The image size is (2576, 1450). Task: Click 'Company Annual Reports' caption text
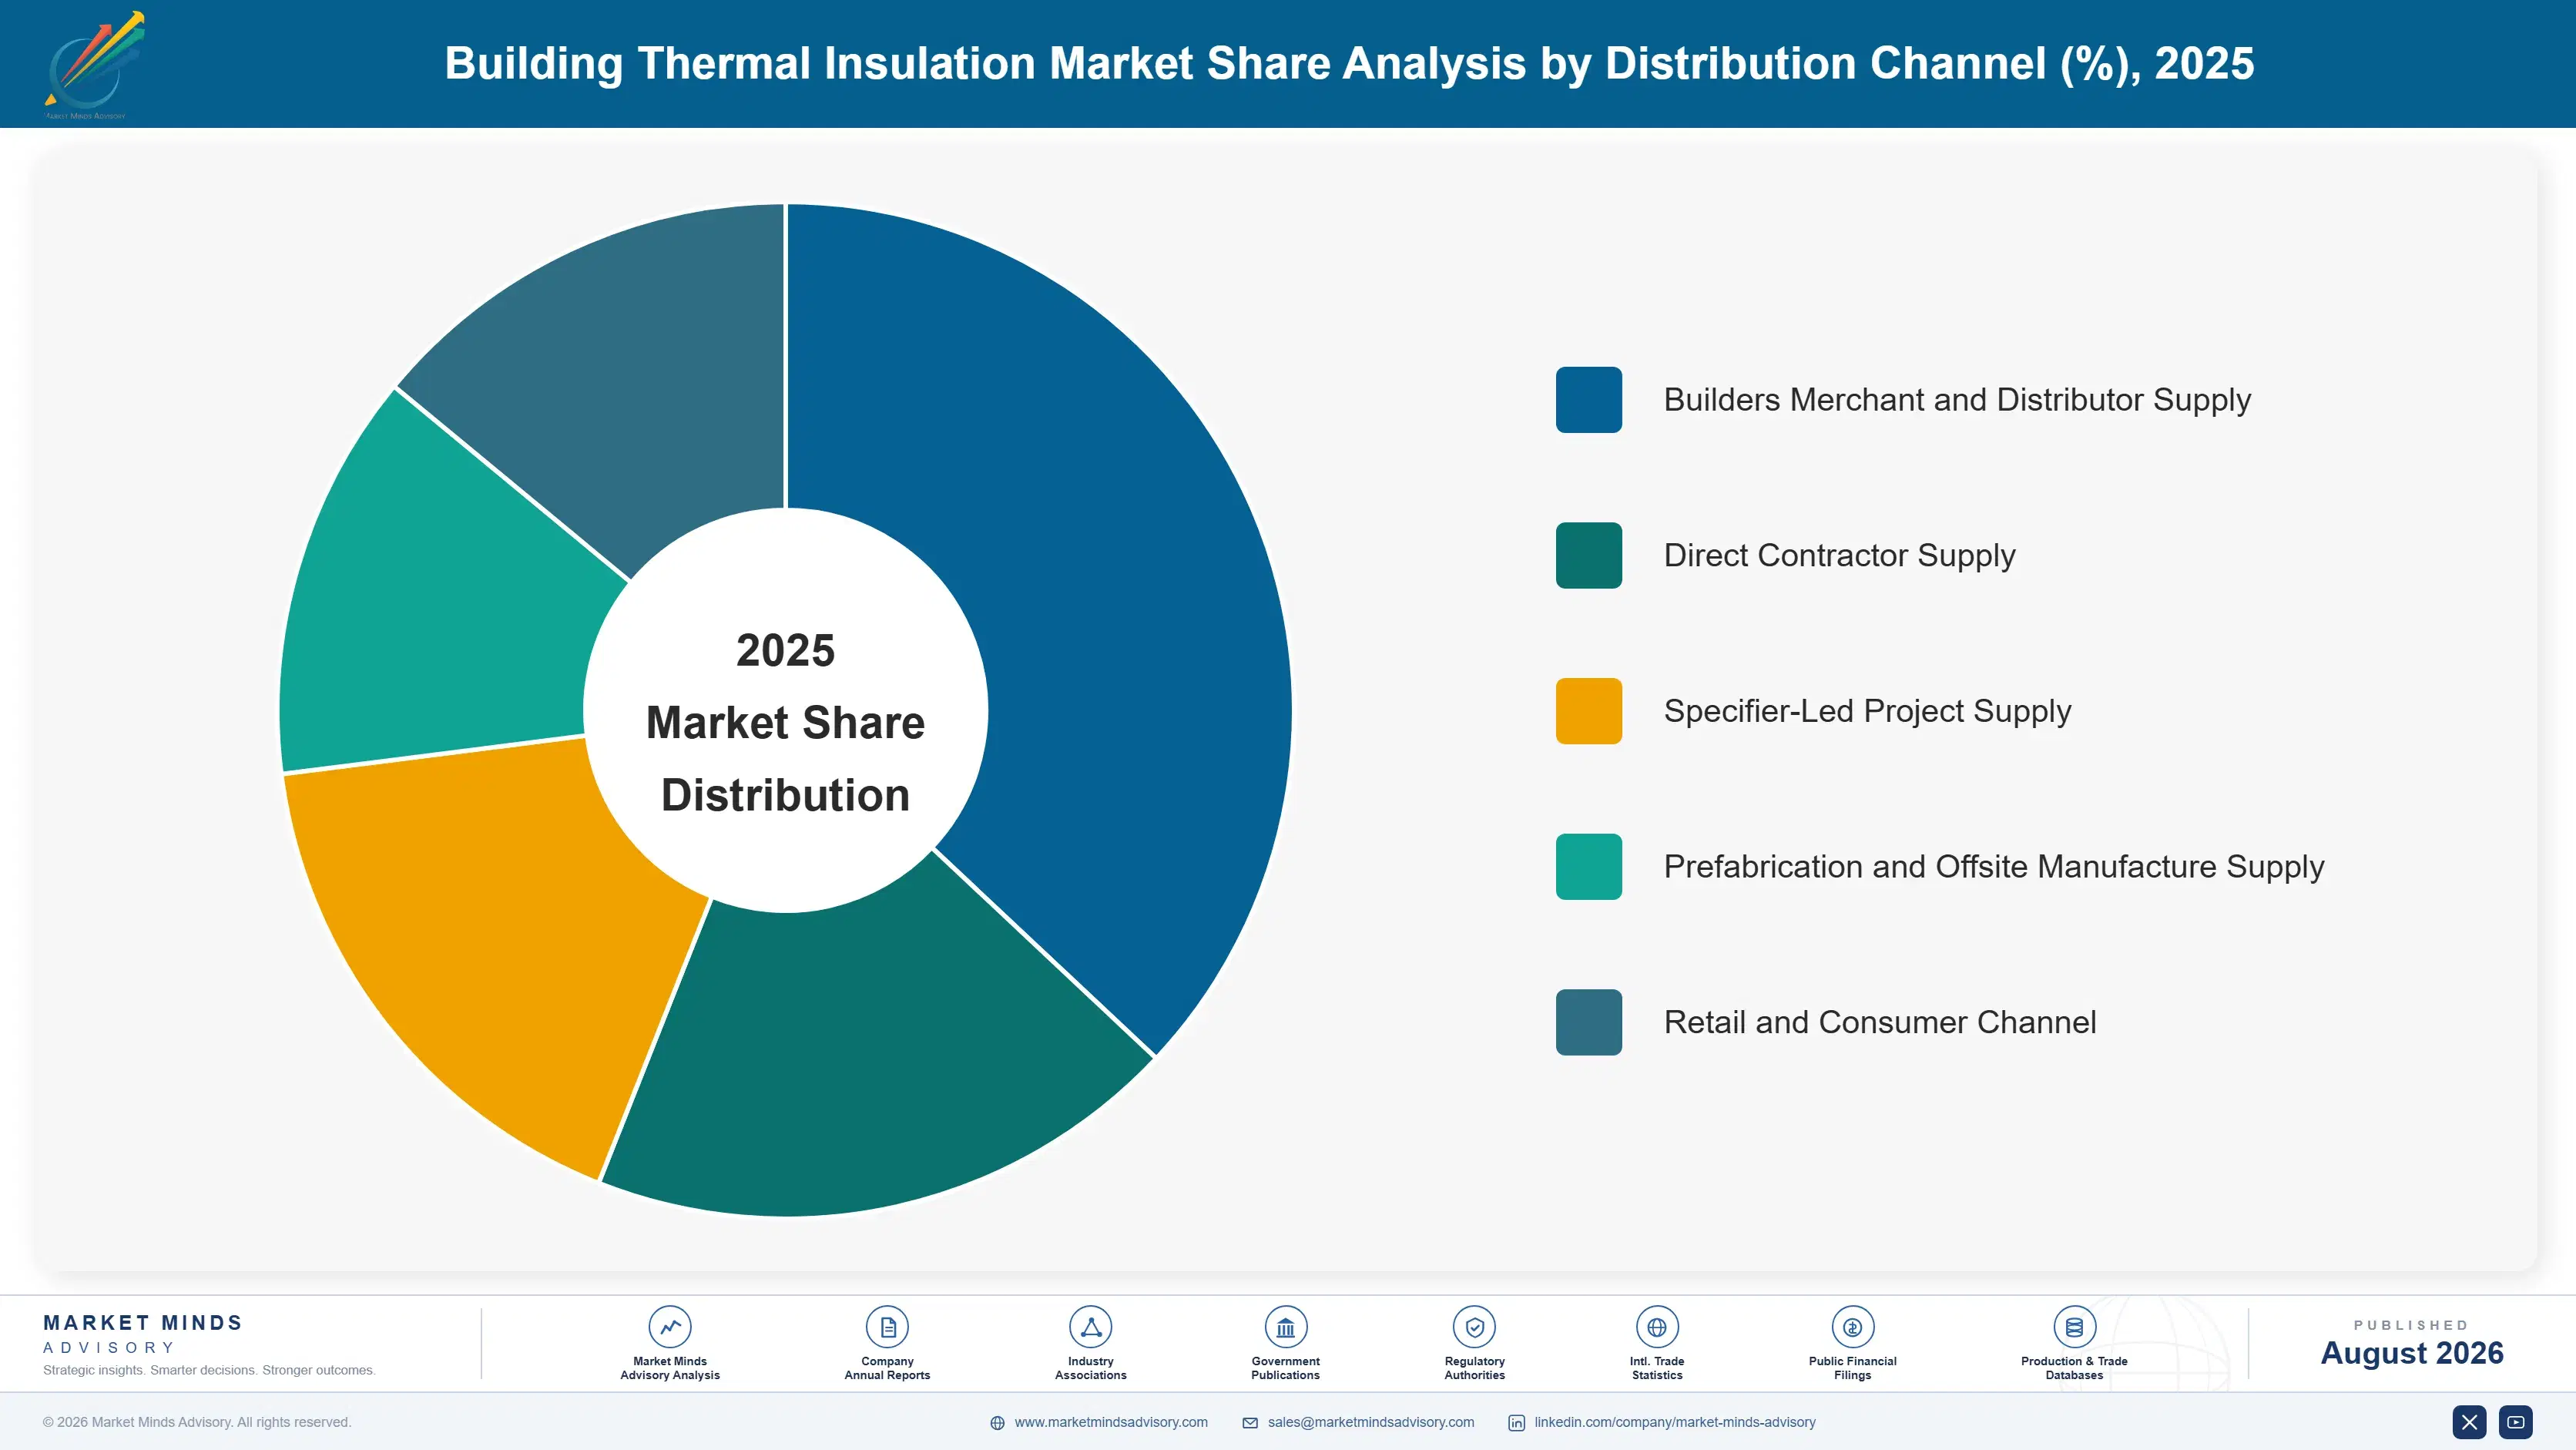pos(887,1368)
